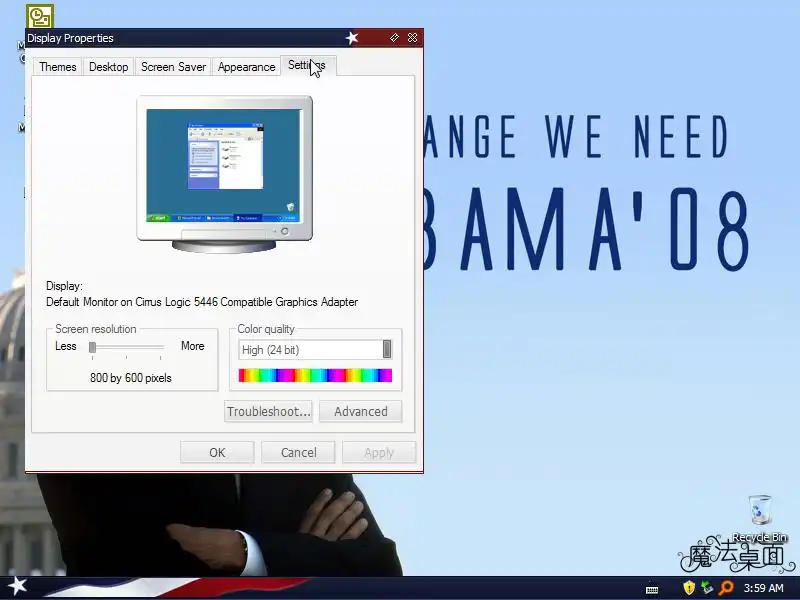Select the Appearance tab

click(246, 67)
